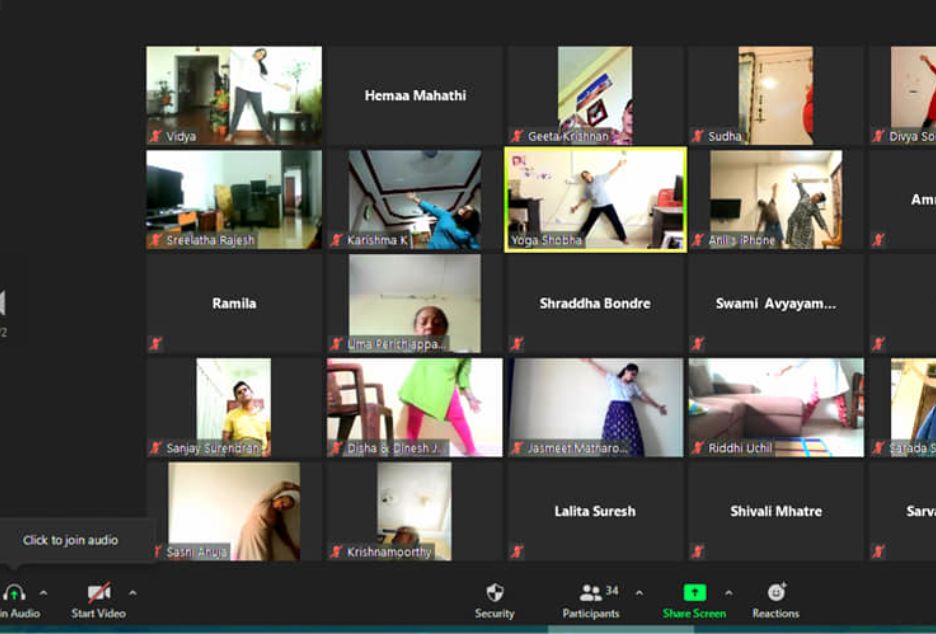Click the green Share Screen icon
The image size is (936, 634).
pos(694,593)
